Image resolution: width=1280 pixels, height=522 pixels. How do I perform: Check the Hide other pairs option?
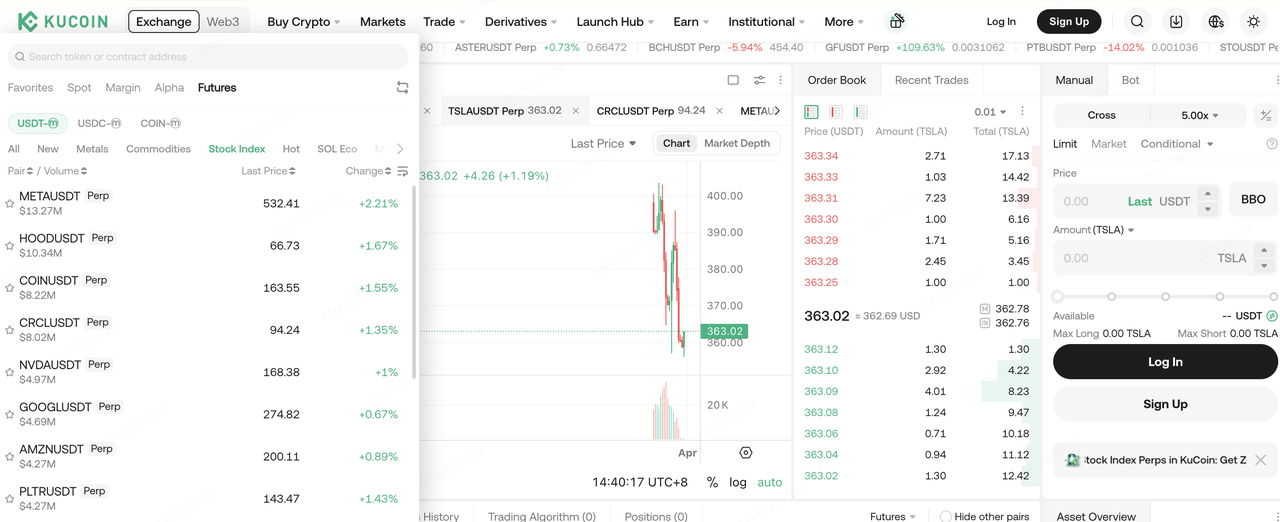point(945,516)
